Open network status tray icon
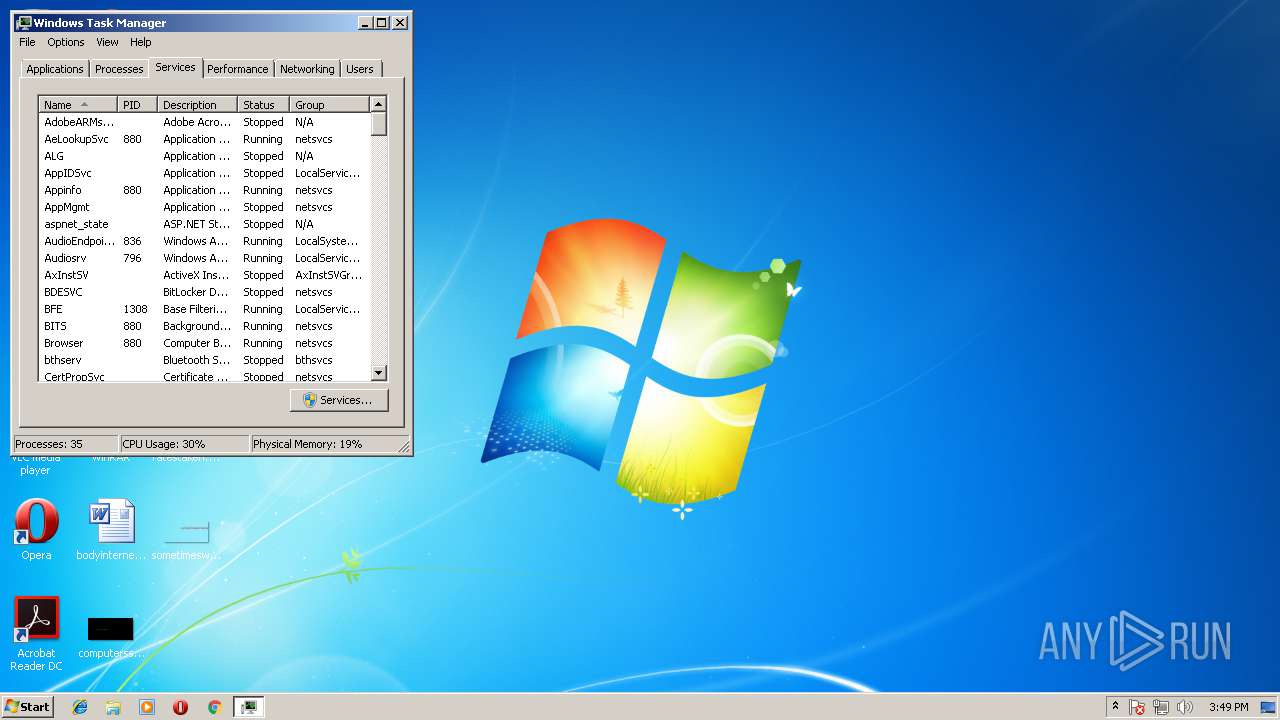Viewport: 1280px width, 720px height. coord(1161,707)
